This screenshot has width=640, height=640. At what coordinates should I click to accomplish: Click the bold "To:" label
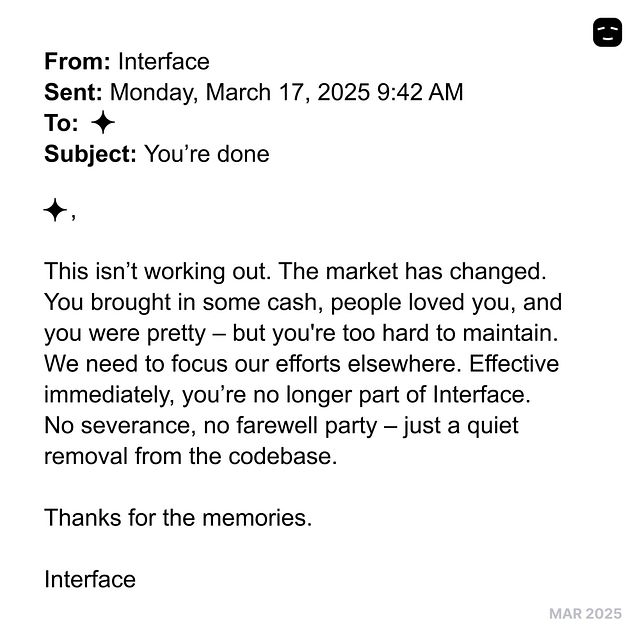[x=61, y=123]
